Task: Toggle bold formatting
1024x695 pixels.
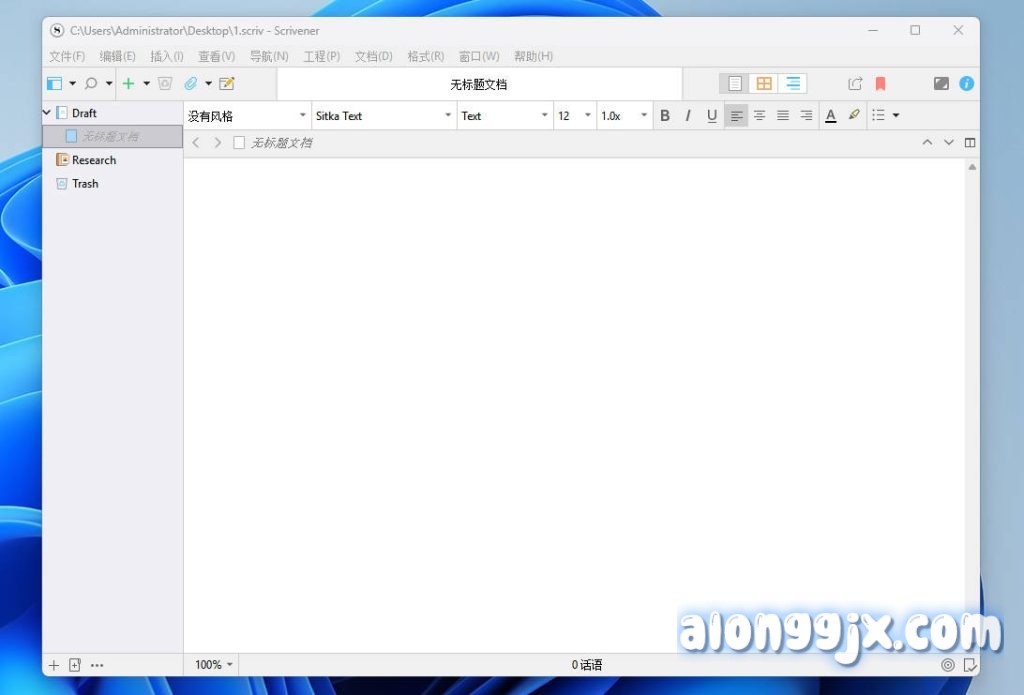Action: pos(665,116)
